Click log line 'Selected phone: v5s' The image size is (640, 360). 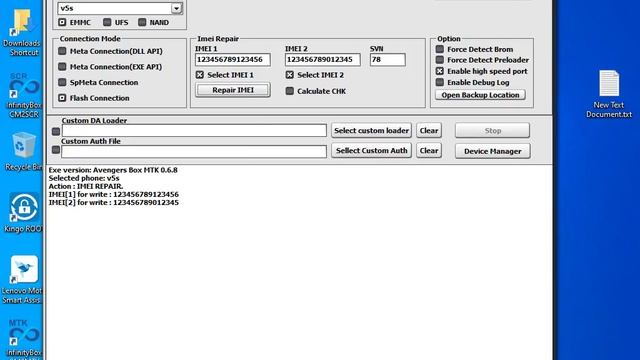pyautogui.click(x=84, y=178)
